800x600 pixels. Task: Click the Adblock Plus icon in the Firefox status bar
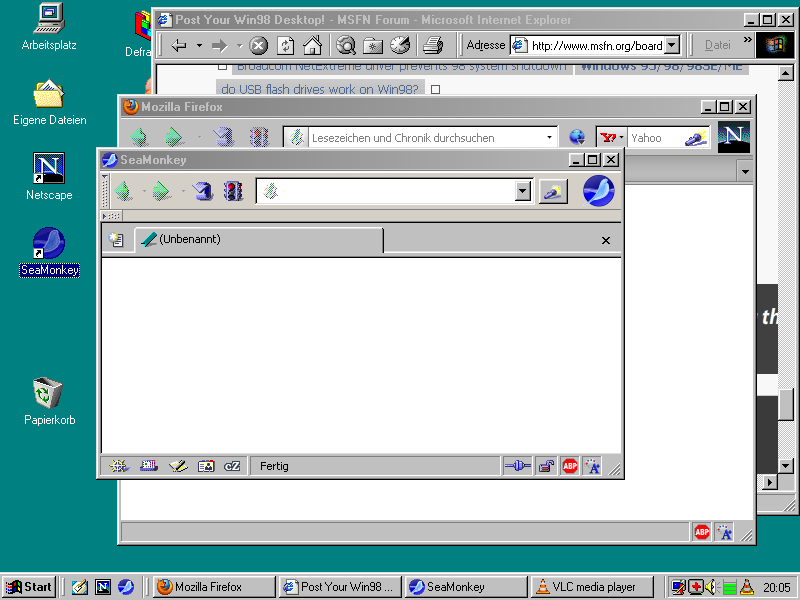tap(702, 532)
